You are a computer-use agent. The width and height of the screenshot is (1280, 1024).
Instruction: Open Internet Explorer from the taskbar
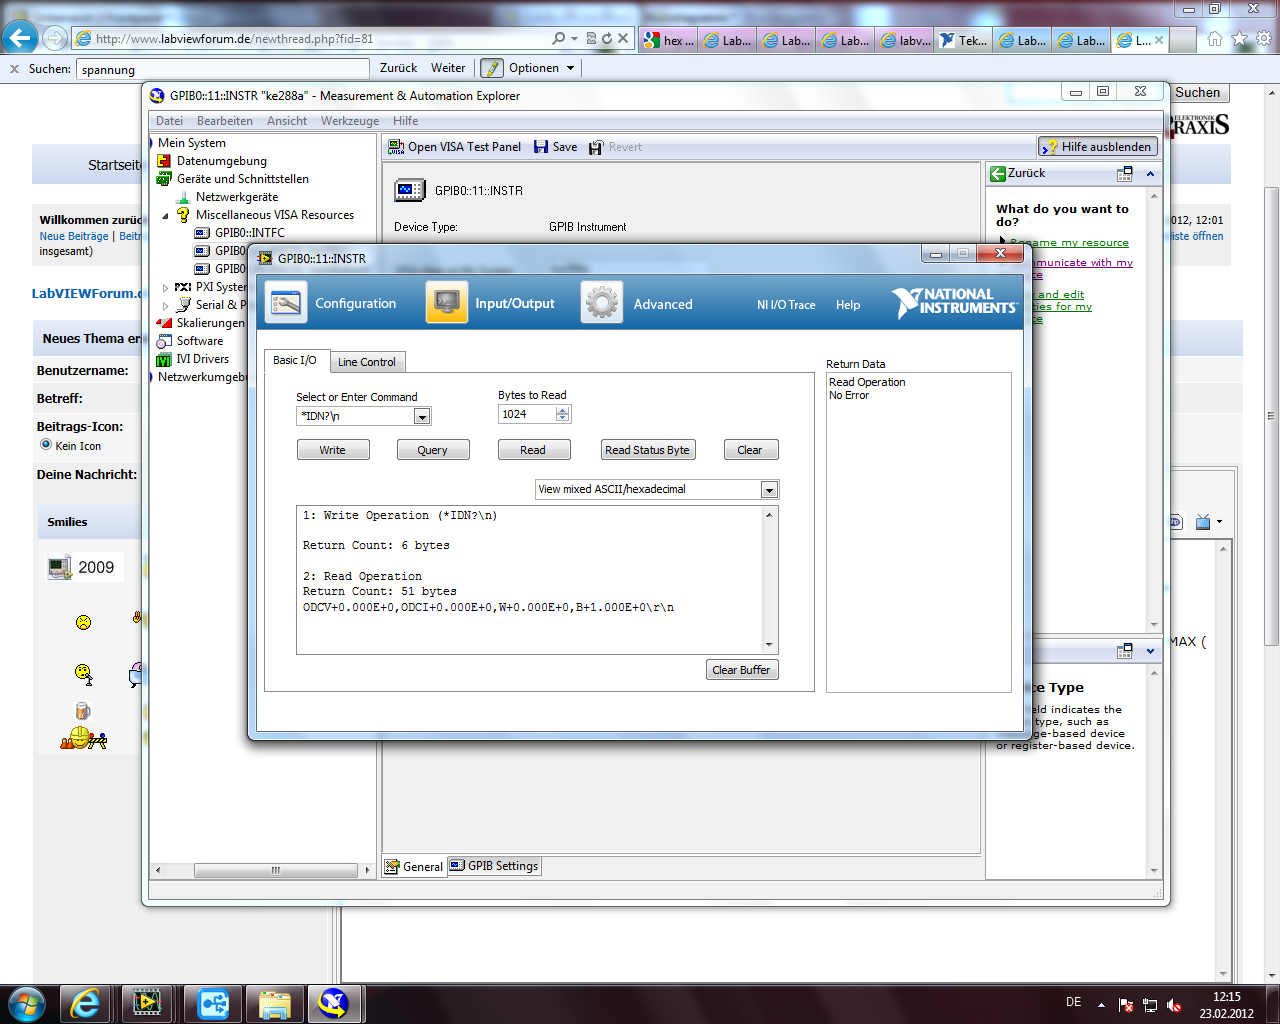click(x=86, y=1003)
